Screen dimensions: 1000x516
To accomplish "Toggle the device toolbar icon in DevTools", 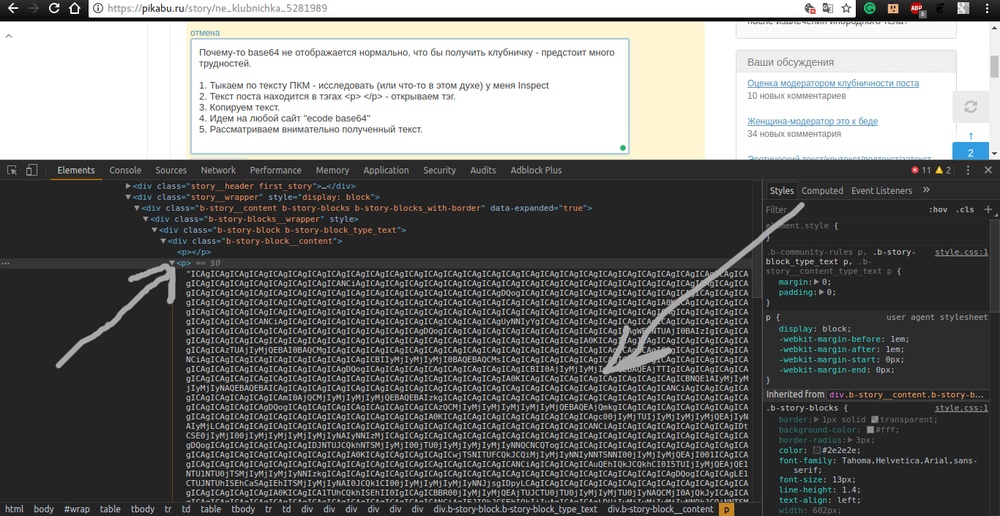I will (32, 170).
